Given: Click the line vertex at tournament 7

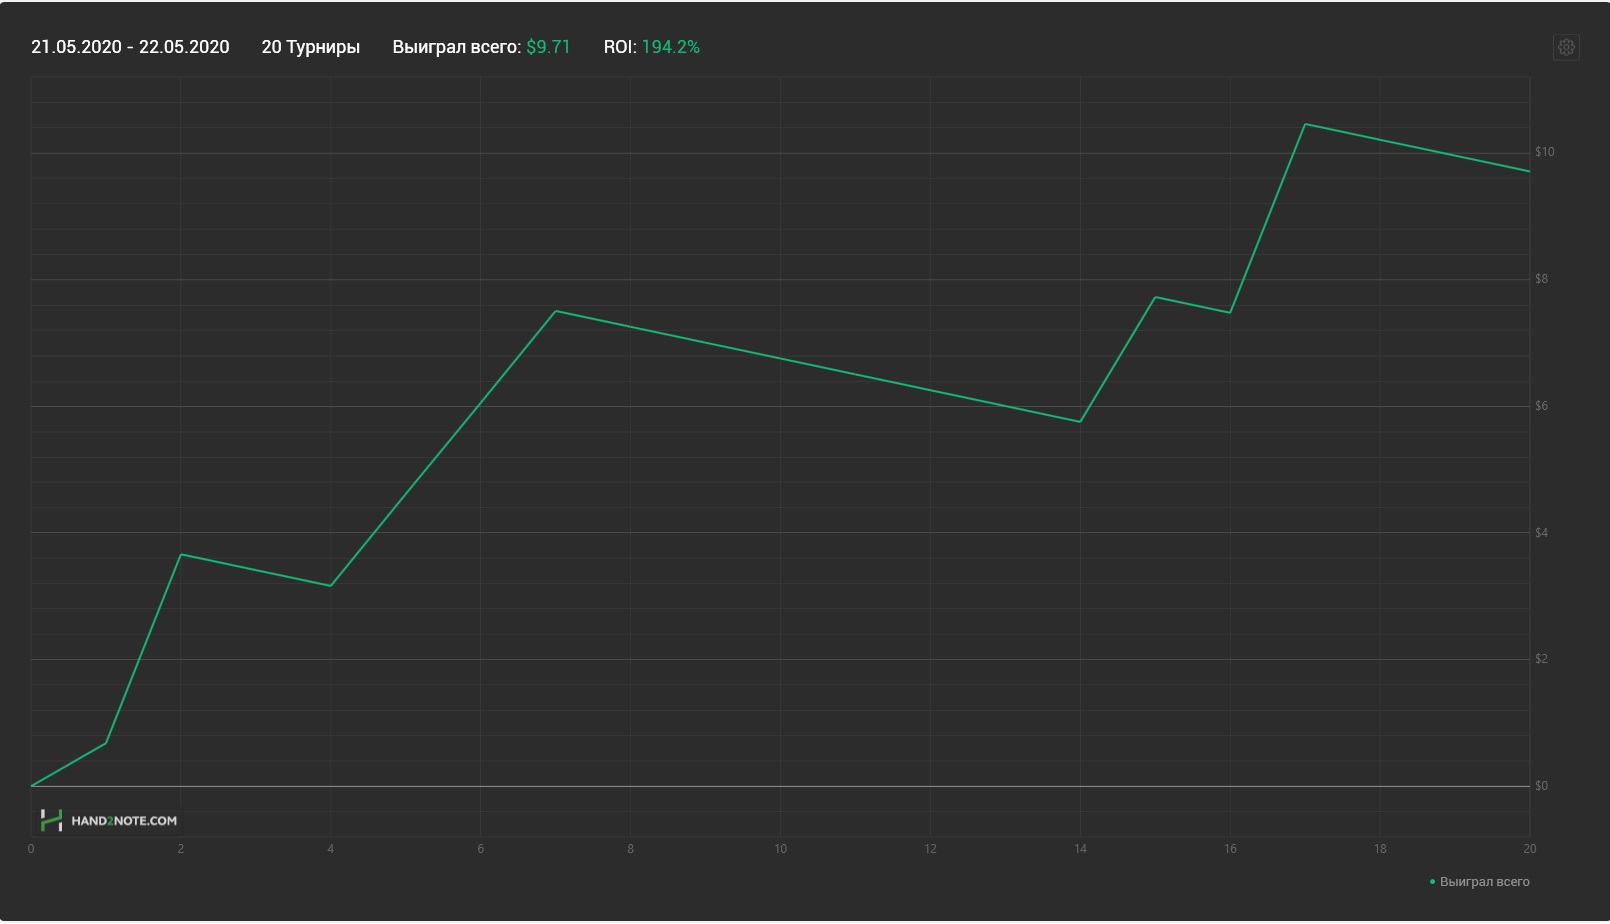Looking at the screenshot, I should [556, 311].
